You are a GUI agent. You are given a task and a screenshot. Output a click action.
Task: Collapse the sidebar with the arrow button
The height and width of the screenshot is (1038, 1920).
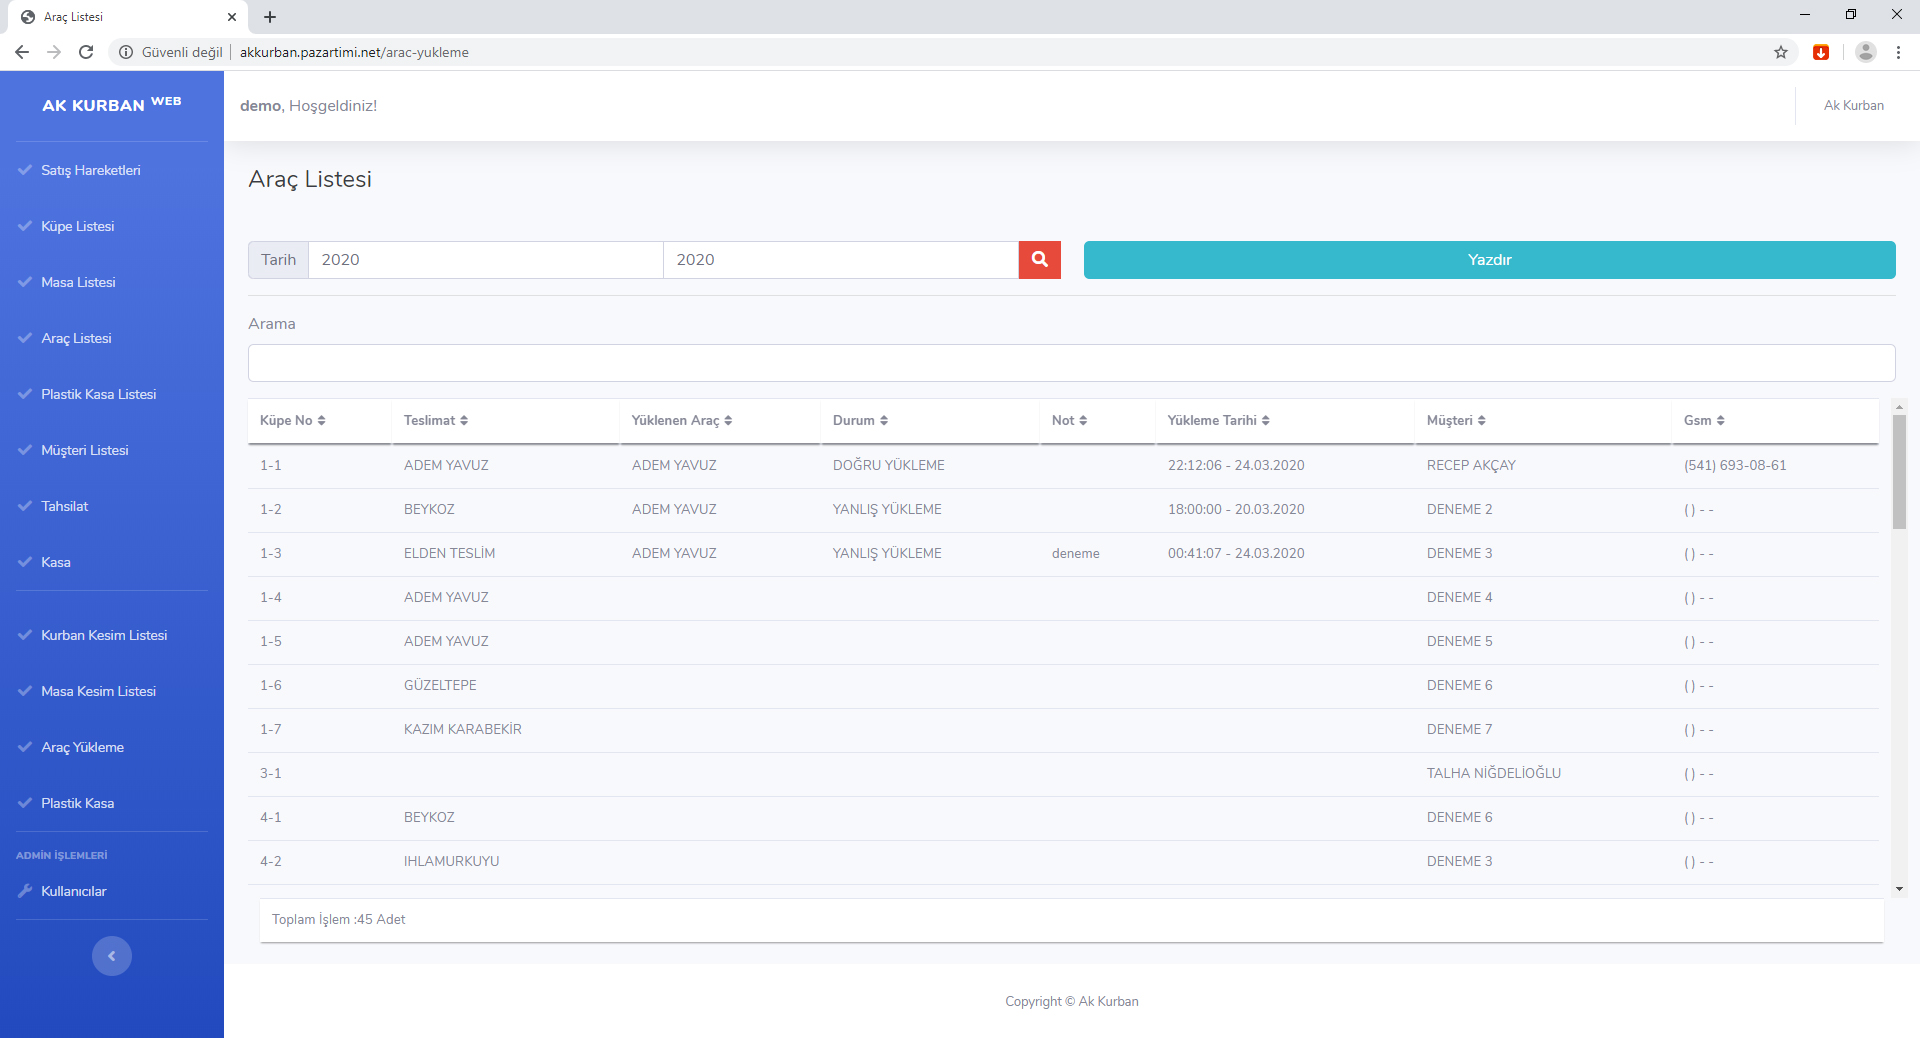[x=112, y=956]
